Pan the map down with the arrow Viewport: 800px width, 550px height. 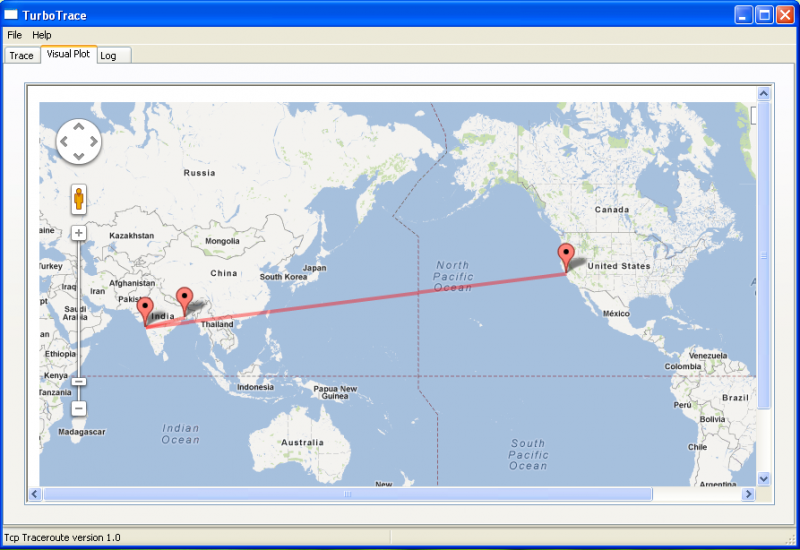pos(79,156)
